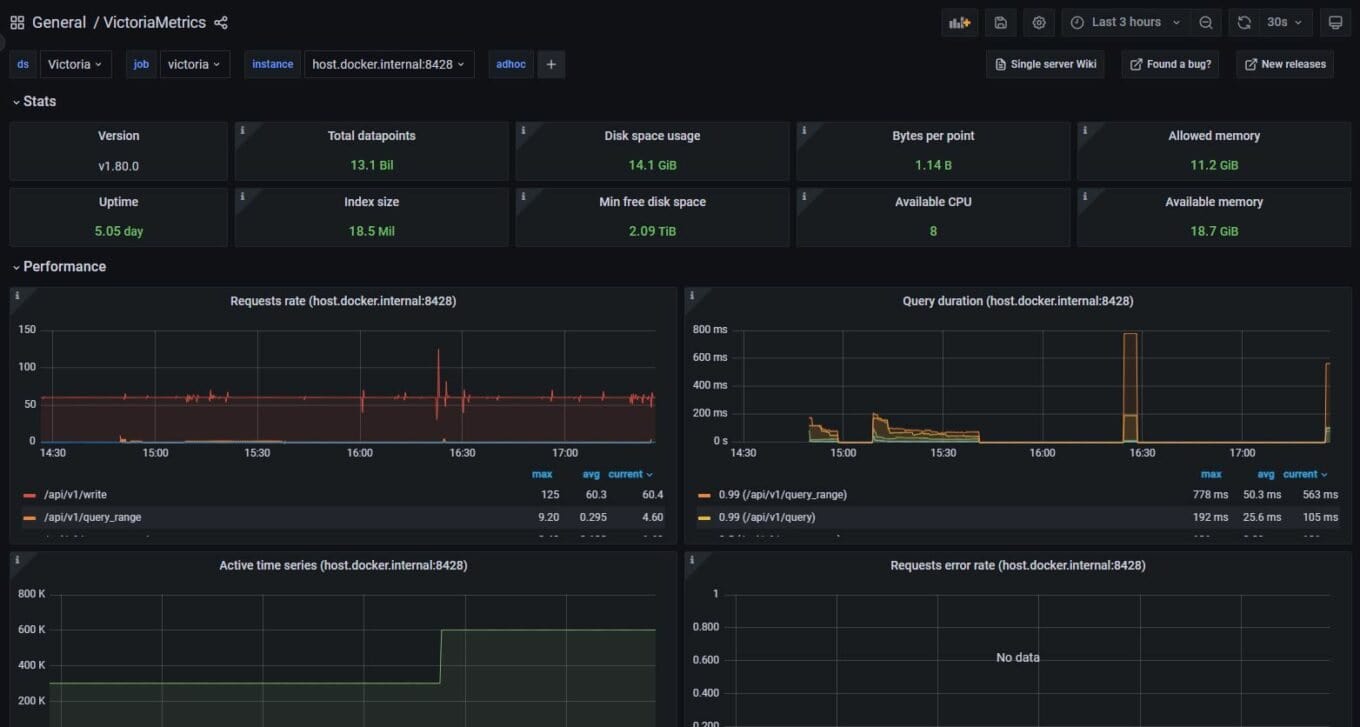The height and width of the screenshot is (727, 1360).
Task: Cycle view mode with the monitor icon
Action: [x=1334, y=22]
